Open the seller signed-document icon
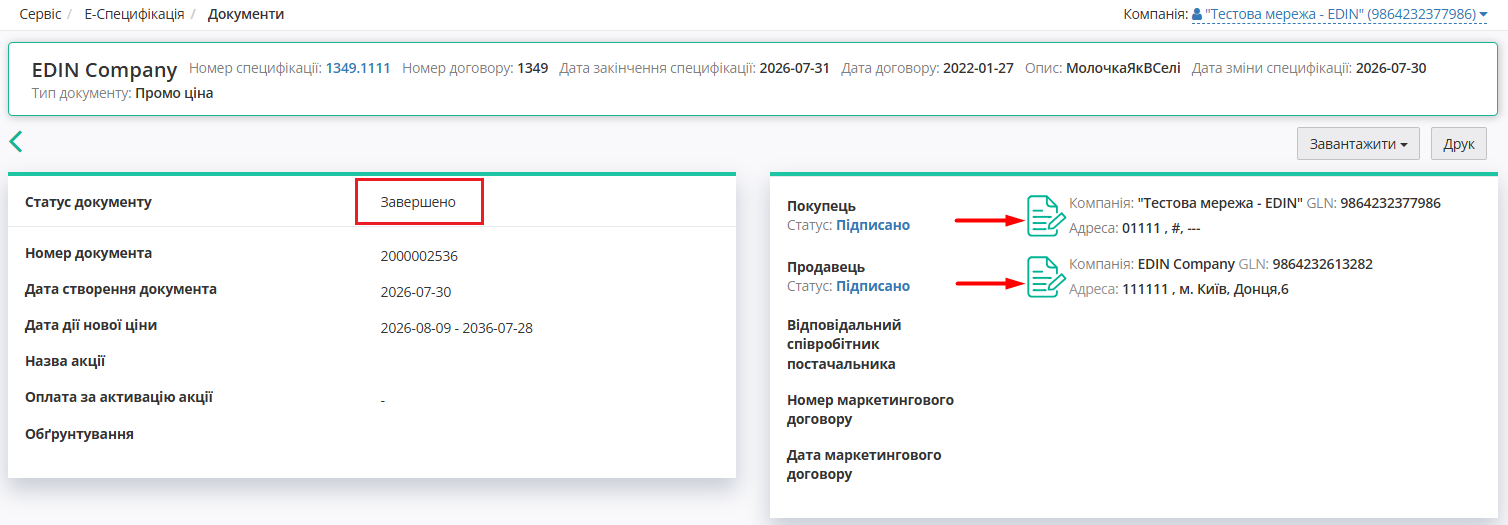The height and width of the screenshot is (525, 1508). tap(1046, 277)
